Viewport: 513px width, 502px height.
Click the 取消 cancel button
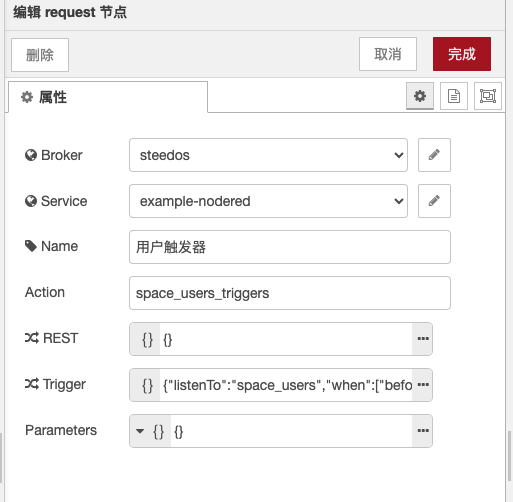coord(388,54)
